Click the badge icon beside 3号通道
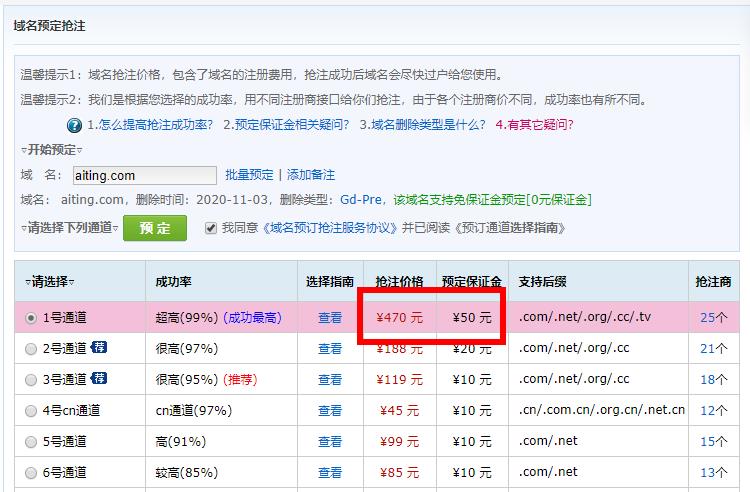Screen dimensions: 750x492 click(x=98, y=379)
